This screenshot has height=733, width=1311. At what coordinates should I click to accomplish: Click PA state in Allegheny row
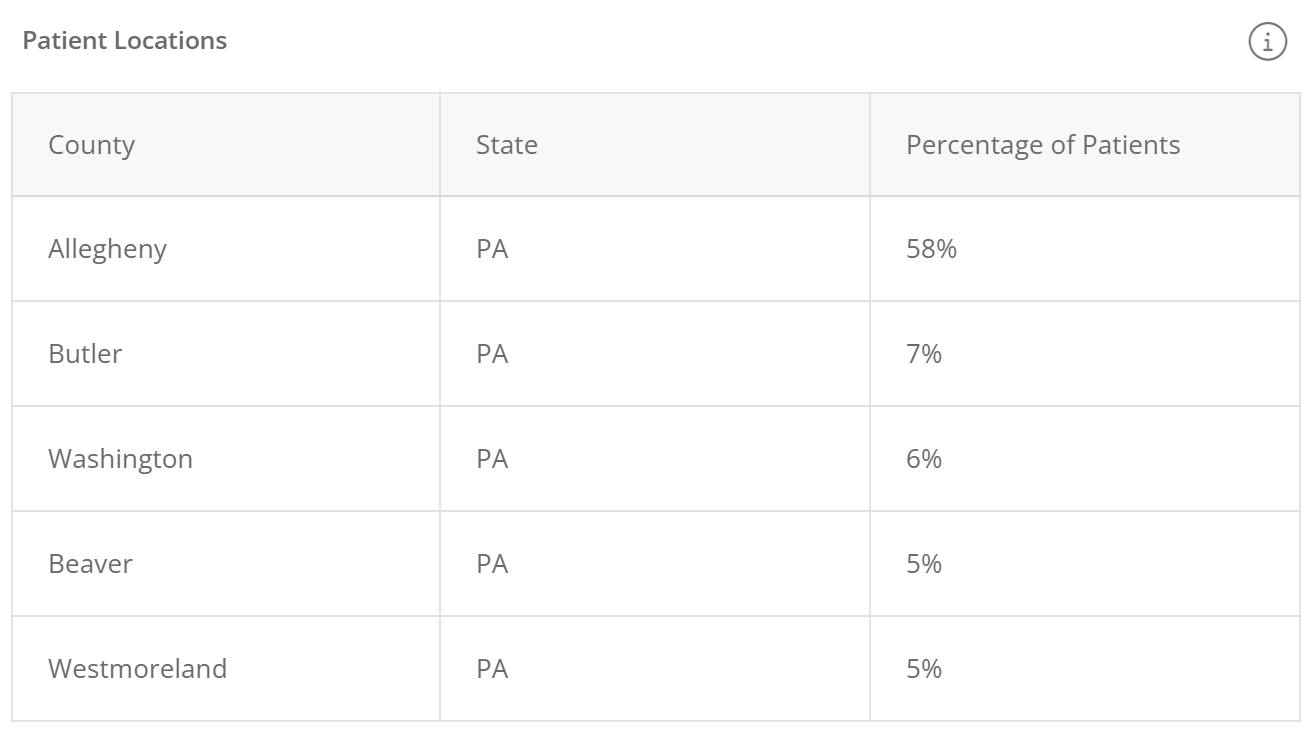pos(492,249)
